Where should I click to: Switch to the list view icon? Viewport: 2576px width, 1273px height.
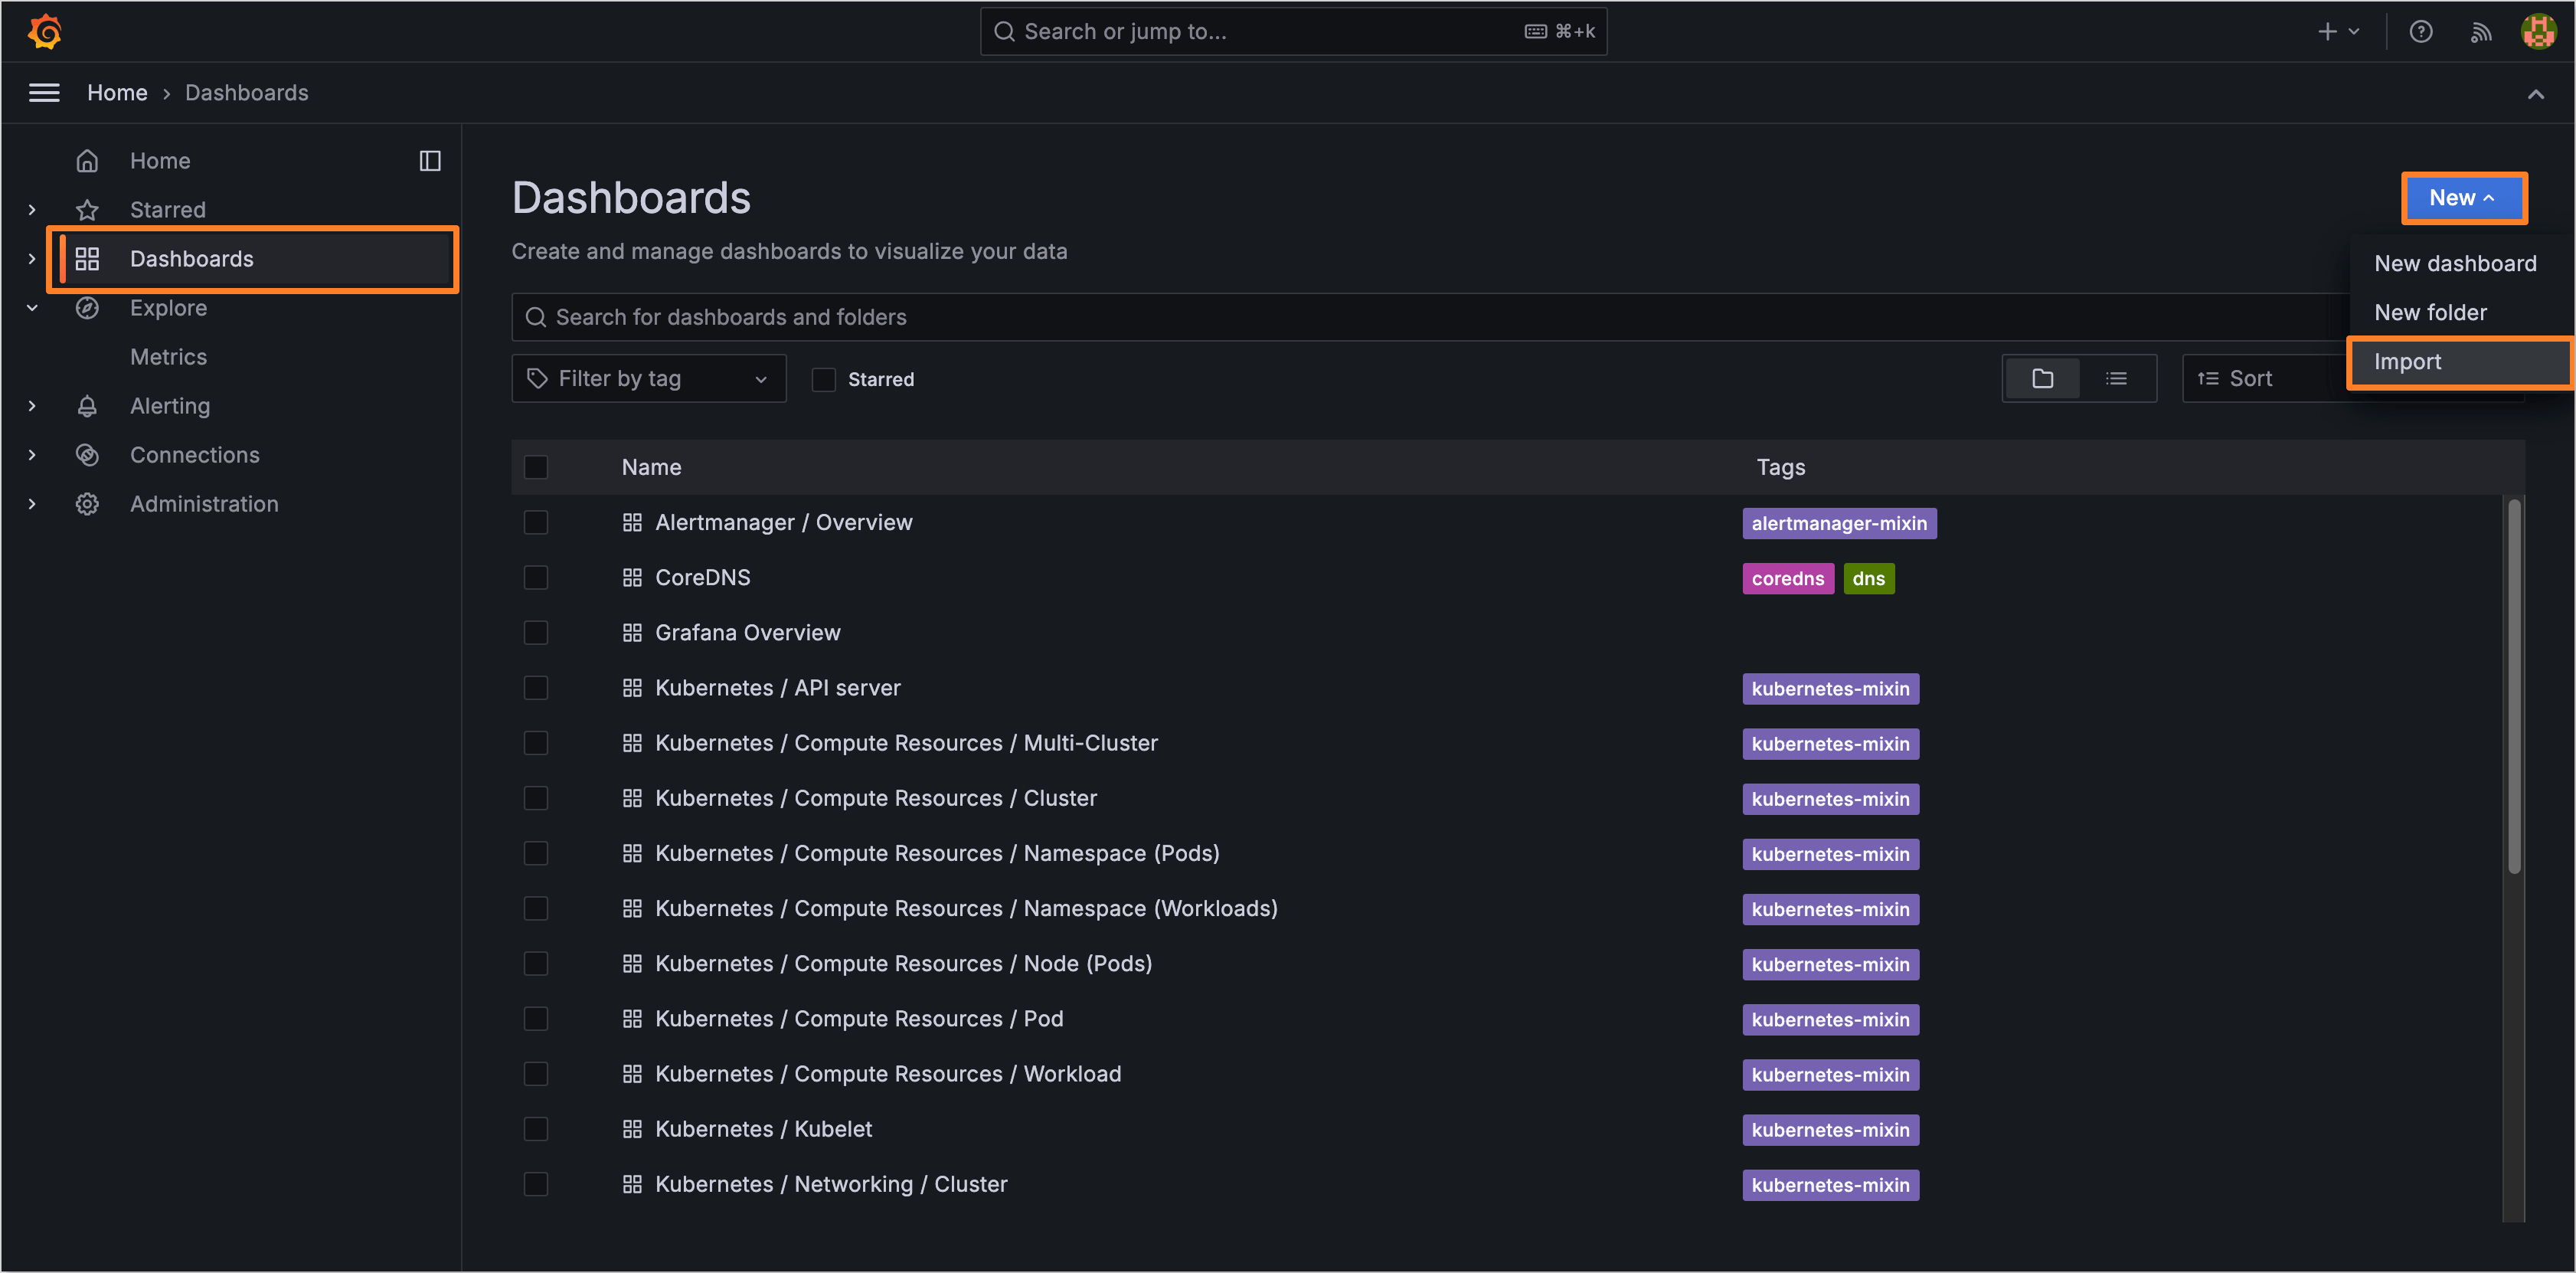tap(2117, 378)
